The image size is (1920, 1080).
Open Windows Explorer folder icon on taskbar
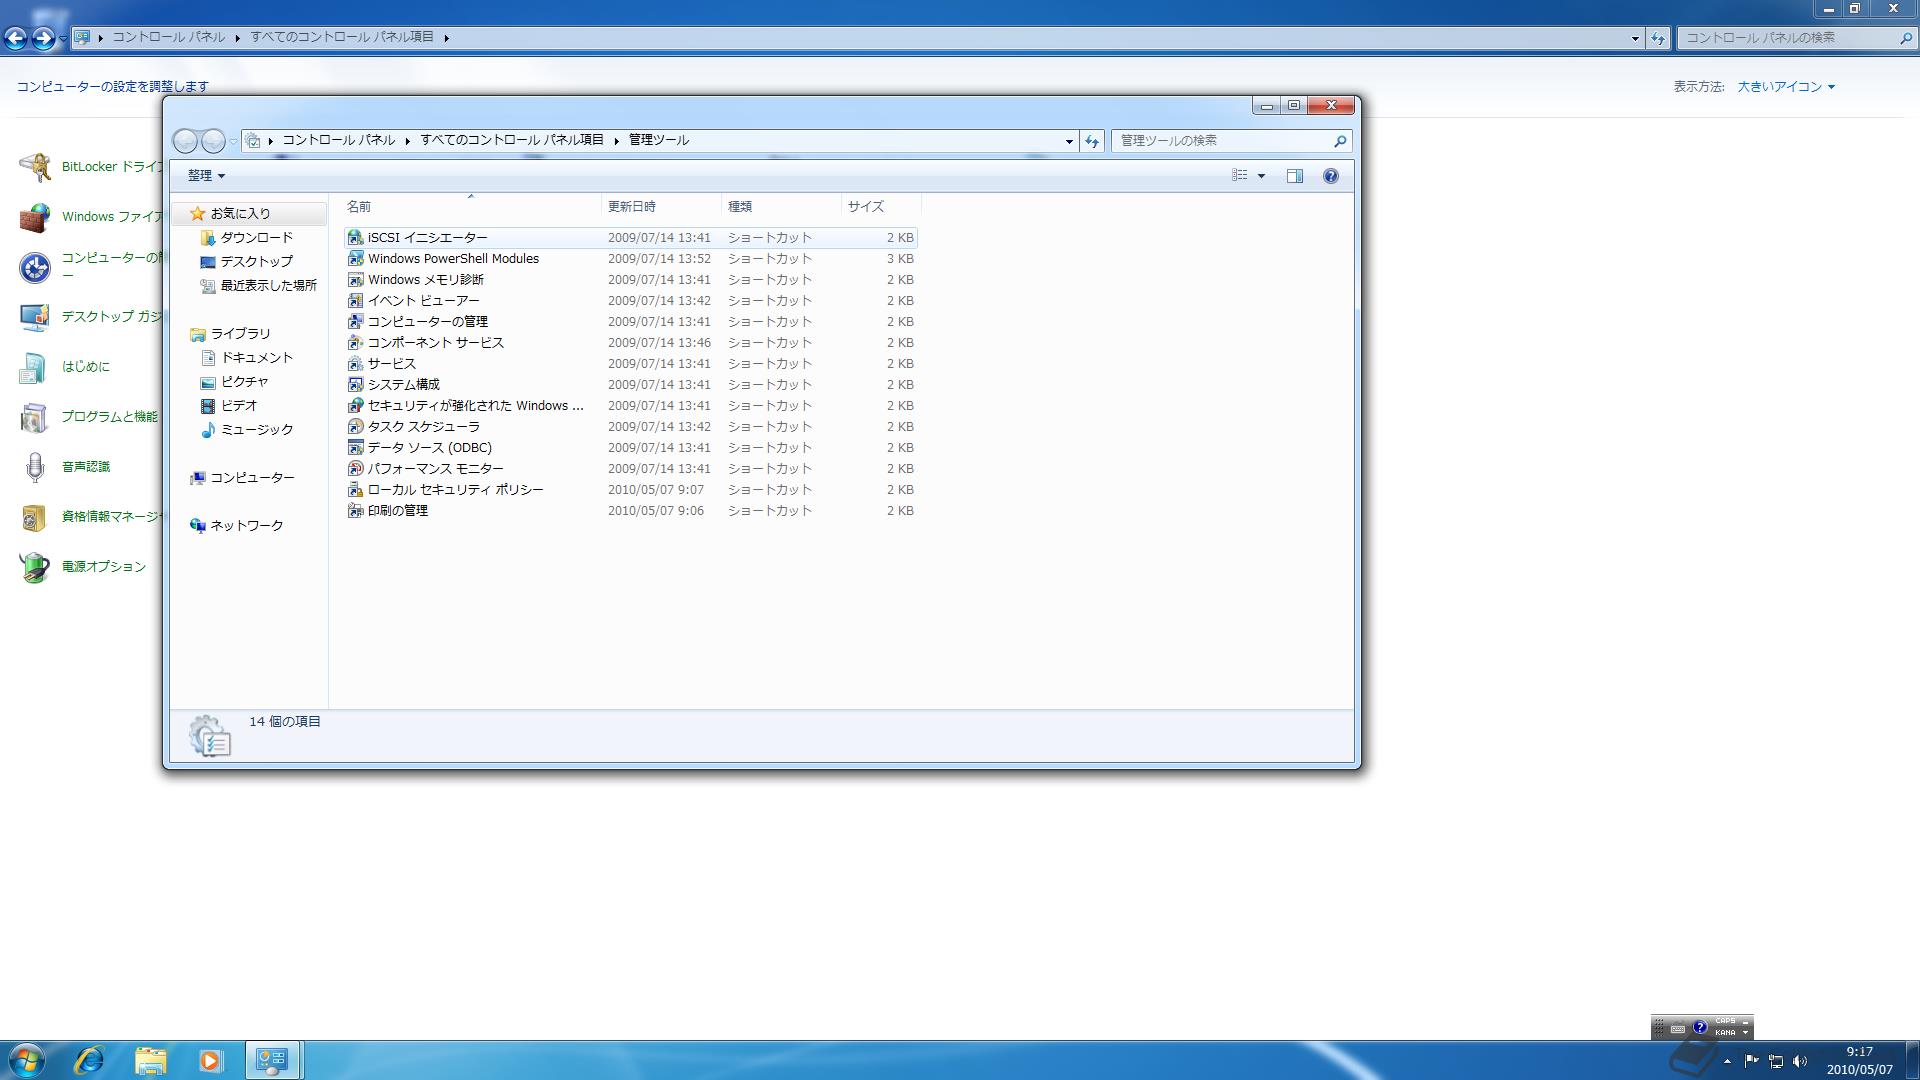(150, 1060)
